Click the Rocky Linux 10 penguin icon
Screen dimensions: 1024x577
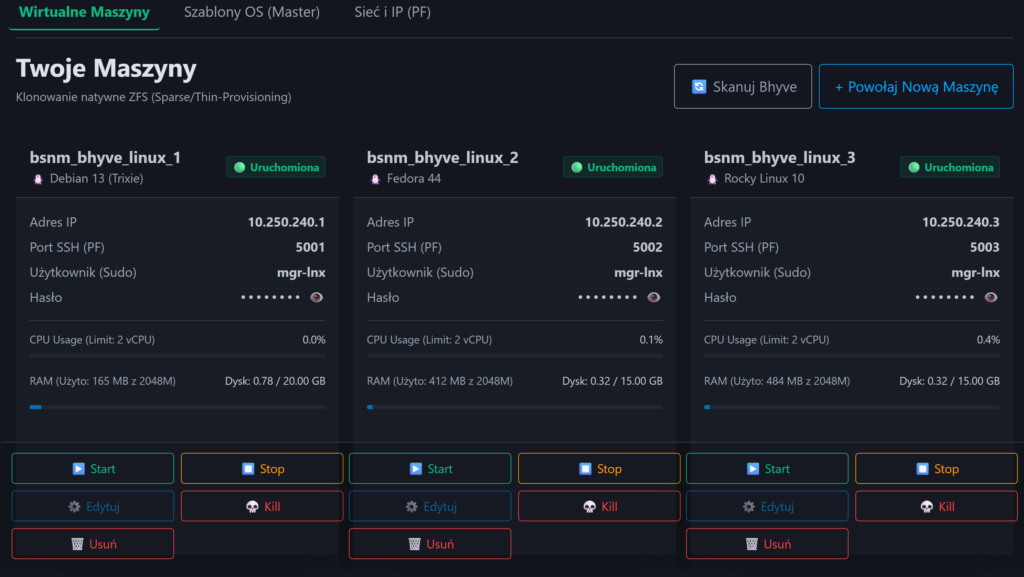(712, 179)
